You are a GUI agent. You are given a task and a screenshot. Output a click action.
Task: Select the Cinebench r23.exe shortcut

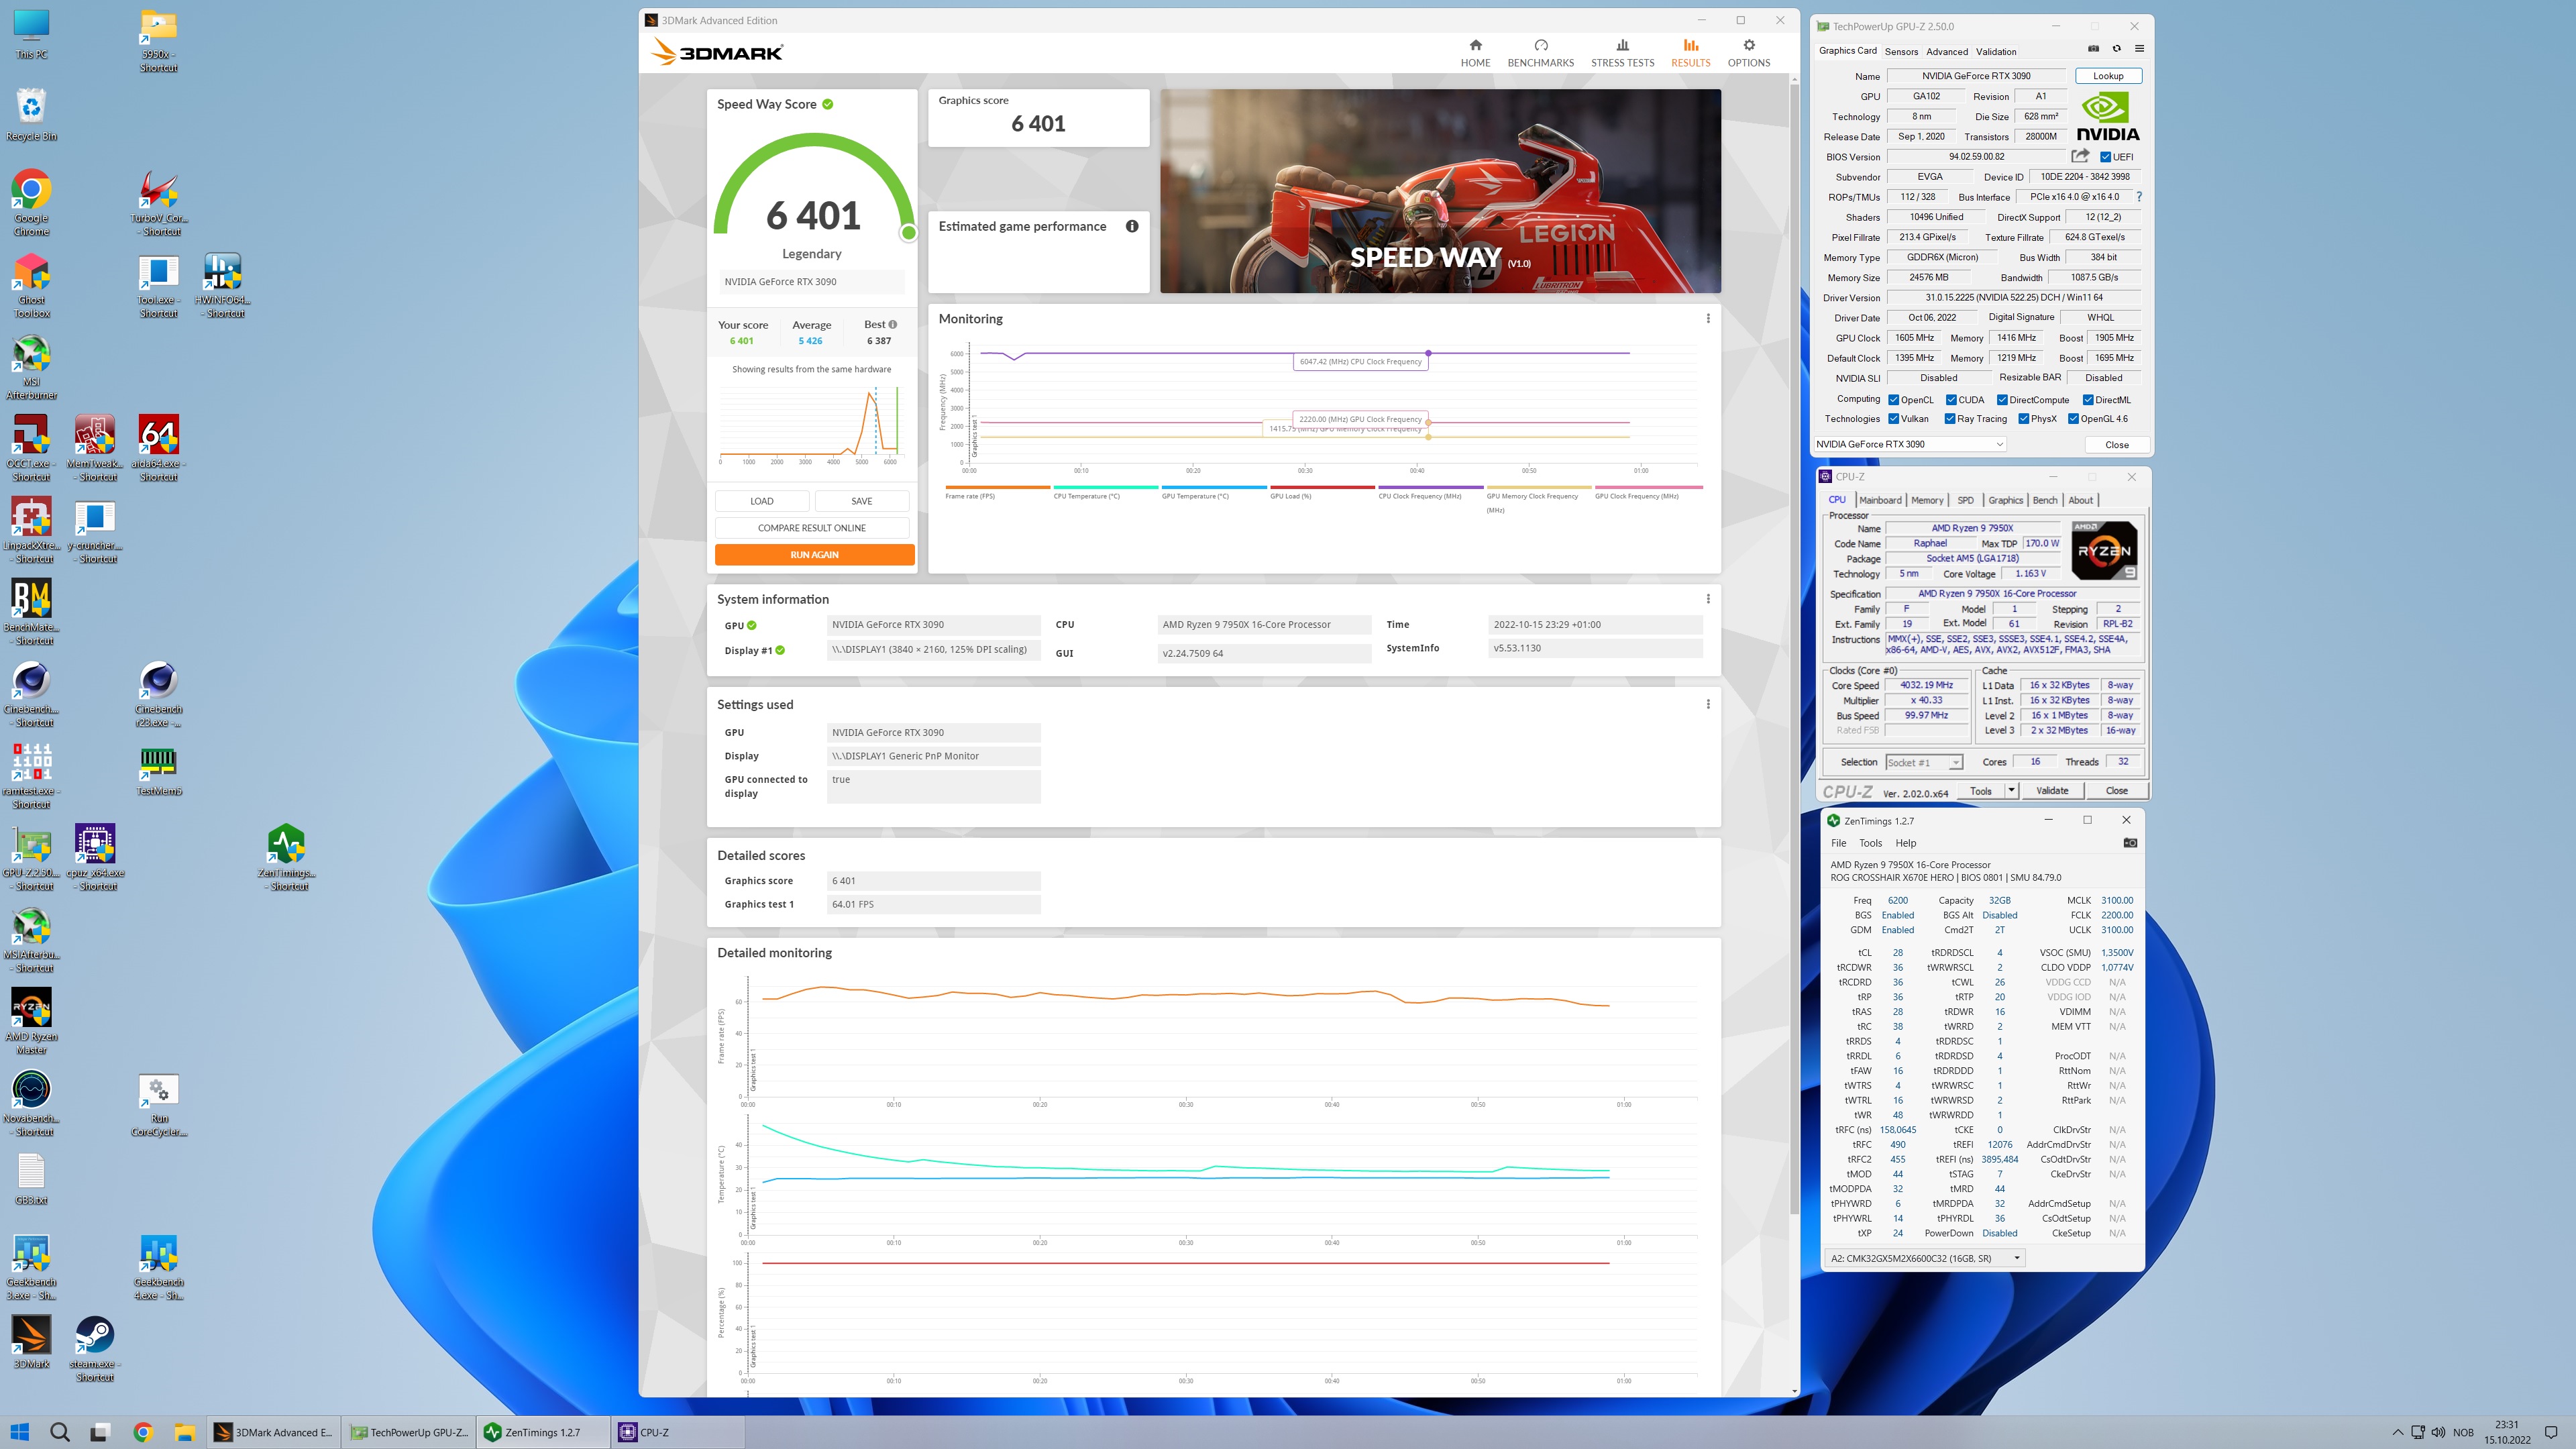[159, 694]
